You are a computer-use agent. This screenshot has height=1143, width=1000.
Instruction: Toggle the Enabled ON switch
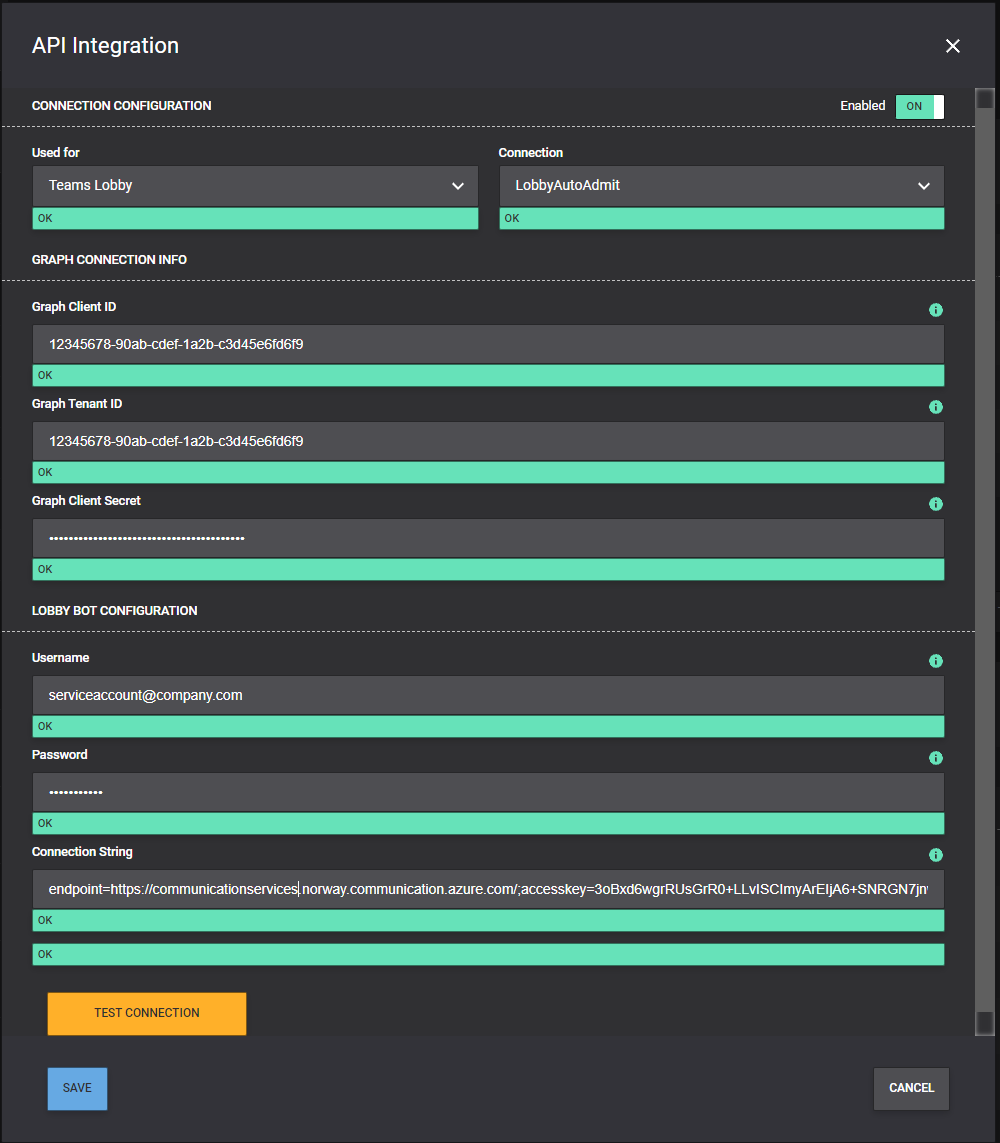[x=919, y=106]
